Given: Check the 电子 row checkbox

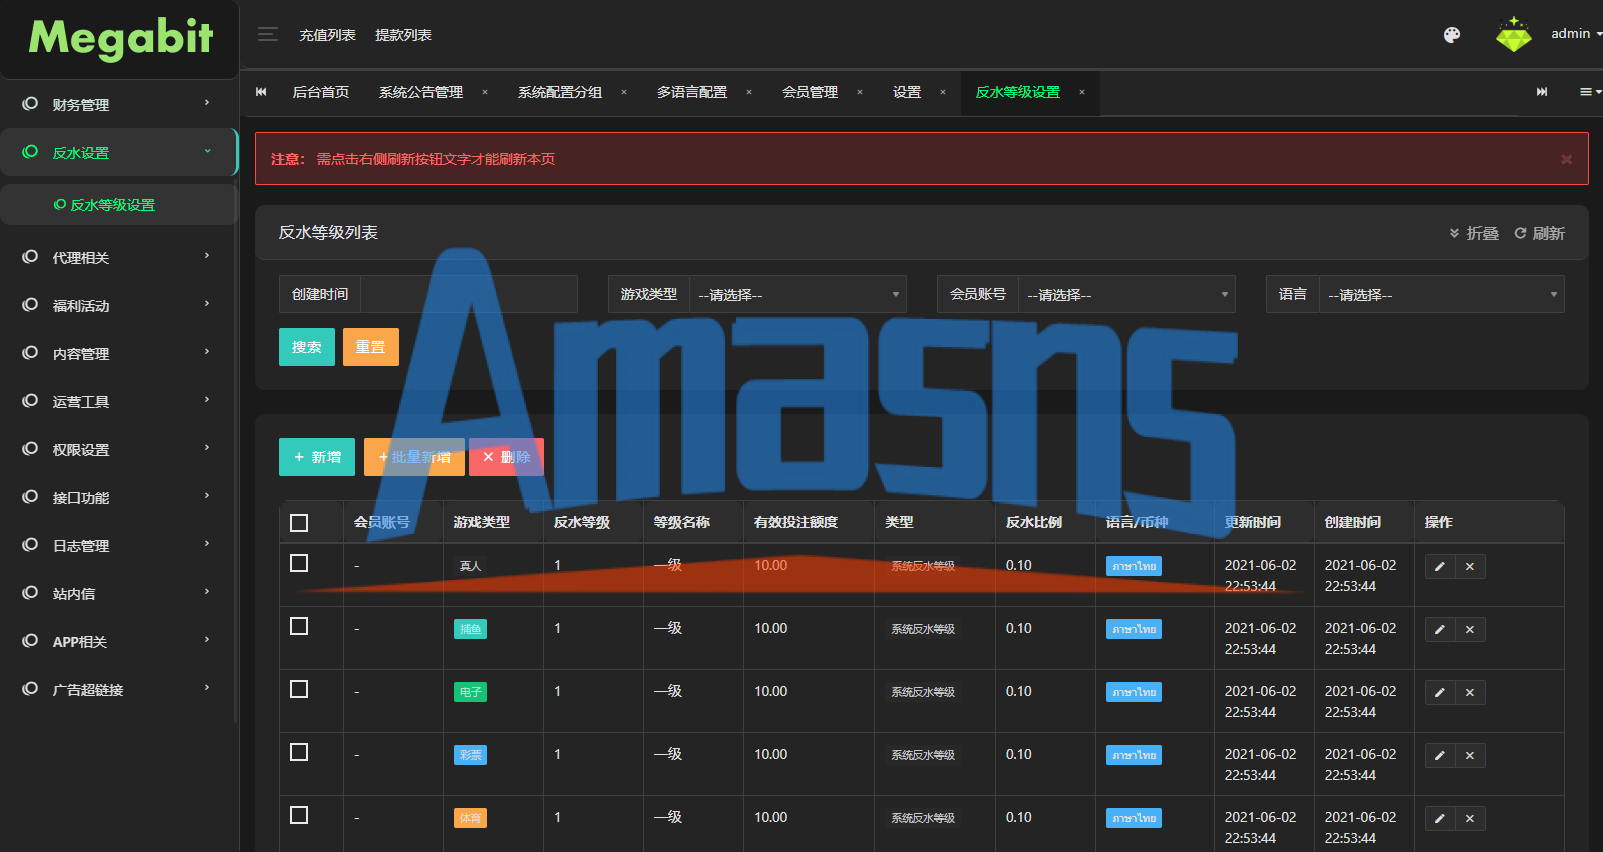Looking at the screenshot, I should (x=299, y=689).
